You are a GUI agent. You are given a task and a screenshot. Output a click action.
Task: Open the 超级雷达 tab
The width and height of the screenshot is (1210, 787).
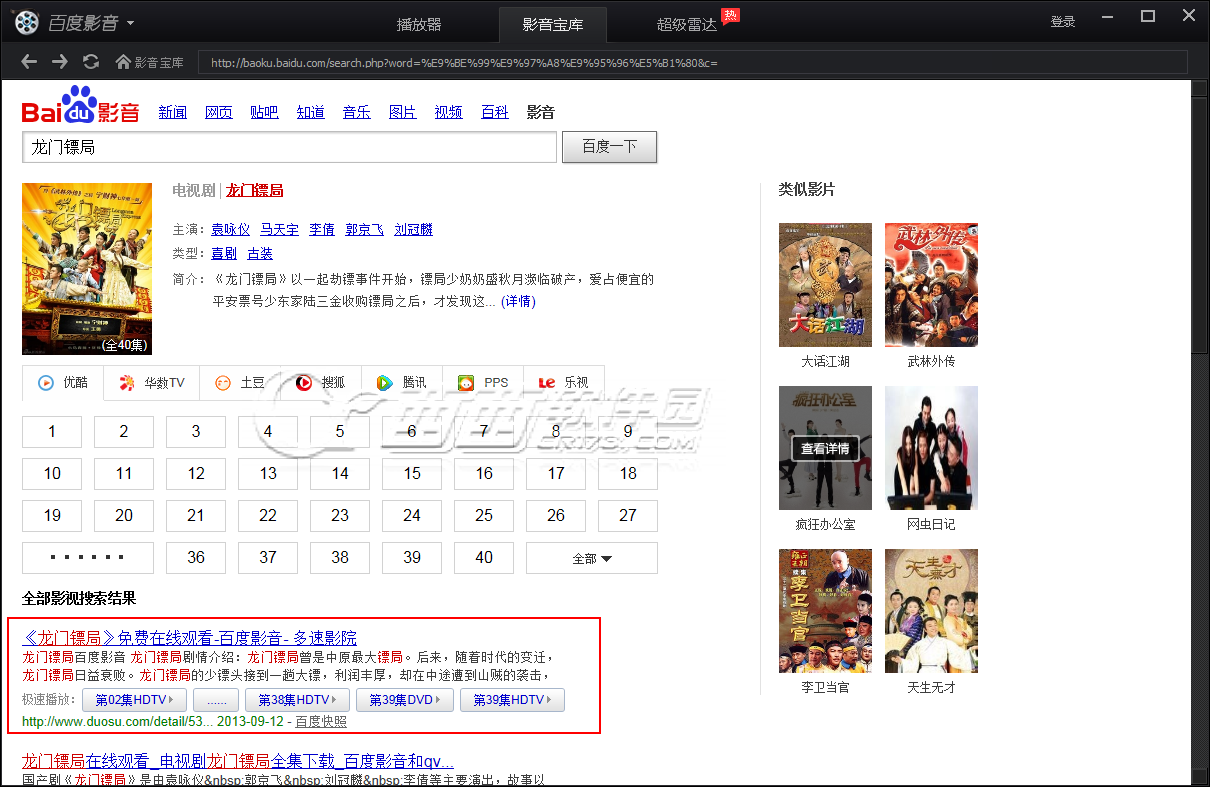click(687, 24)
